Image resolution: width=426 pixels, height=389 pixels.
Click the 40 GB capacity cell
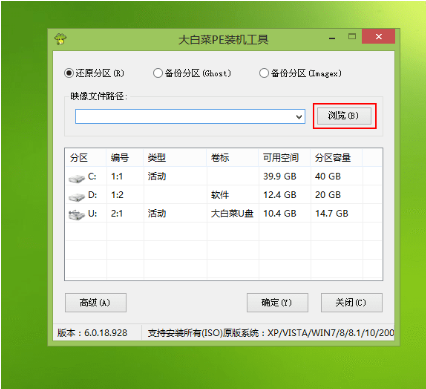[328, 176]
